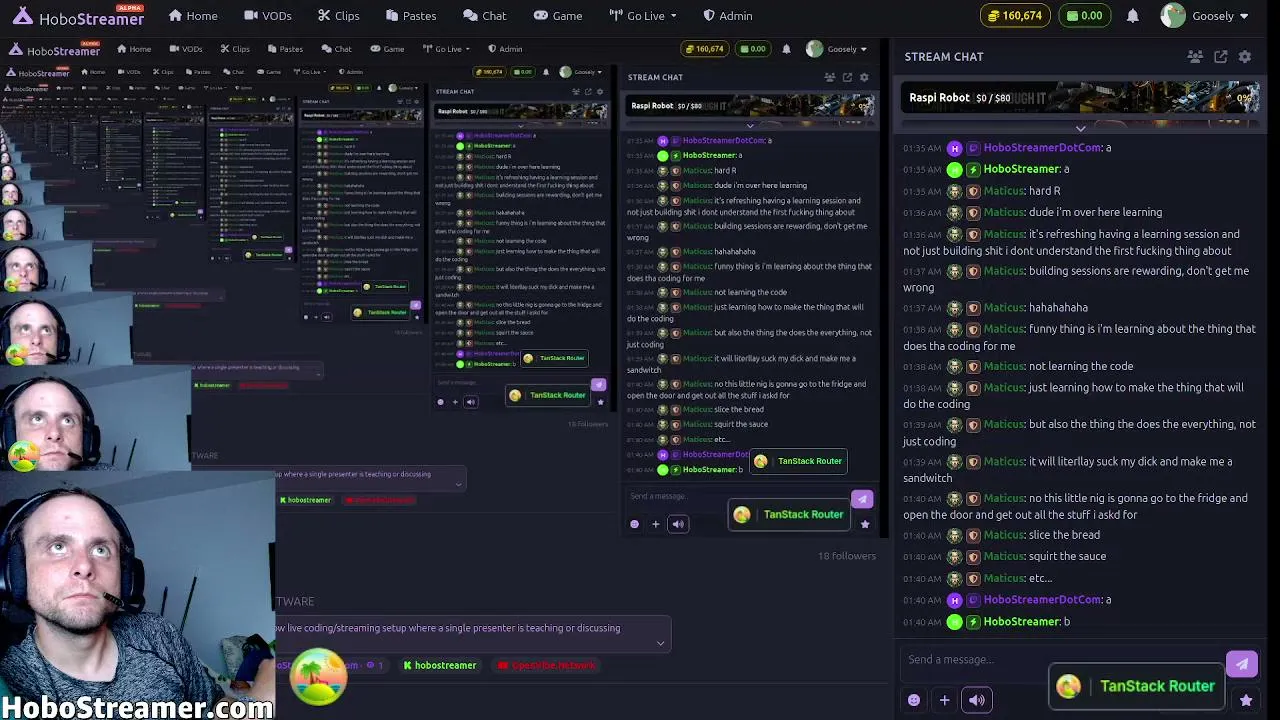Click the message 'not learning the code'
The image size is (1280, 720).
[x=1081, y=367]
